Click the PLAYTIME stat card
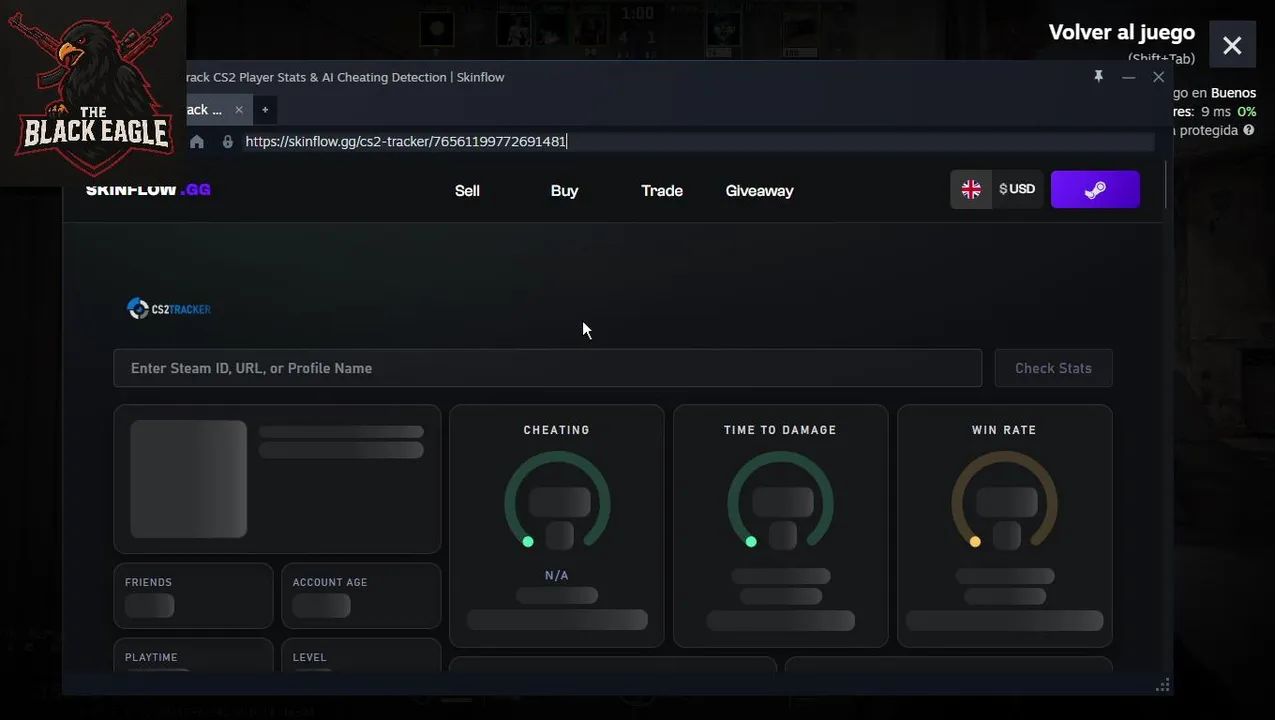 pyautogui.click(x=193, y=654)
